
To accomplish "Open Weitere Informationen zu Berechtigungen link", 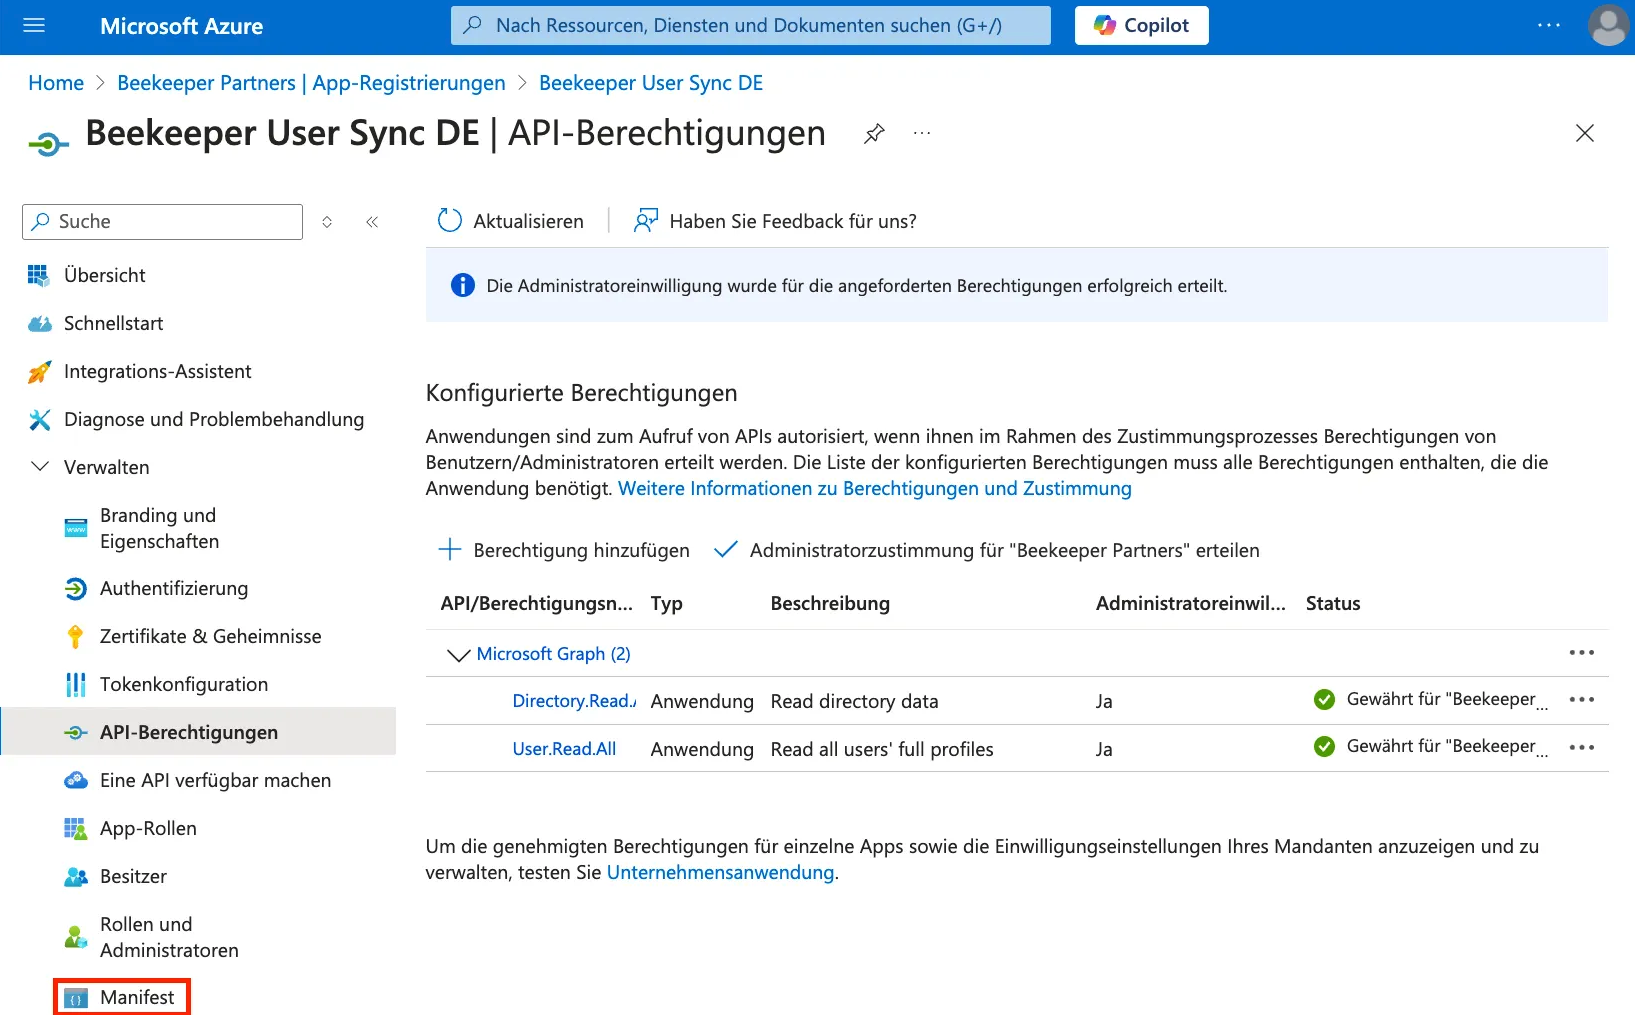I will pyautogui.click(x=875, y=488).
